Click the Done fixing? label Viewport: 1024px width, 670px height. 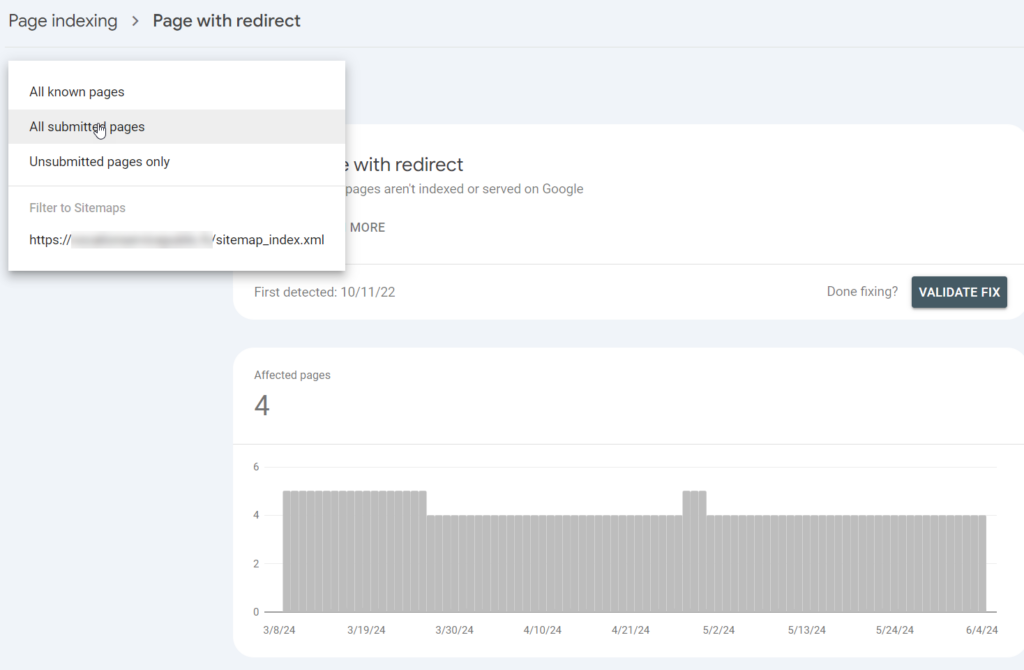tap(862, 291)
